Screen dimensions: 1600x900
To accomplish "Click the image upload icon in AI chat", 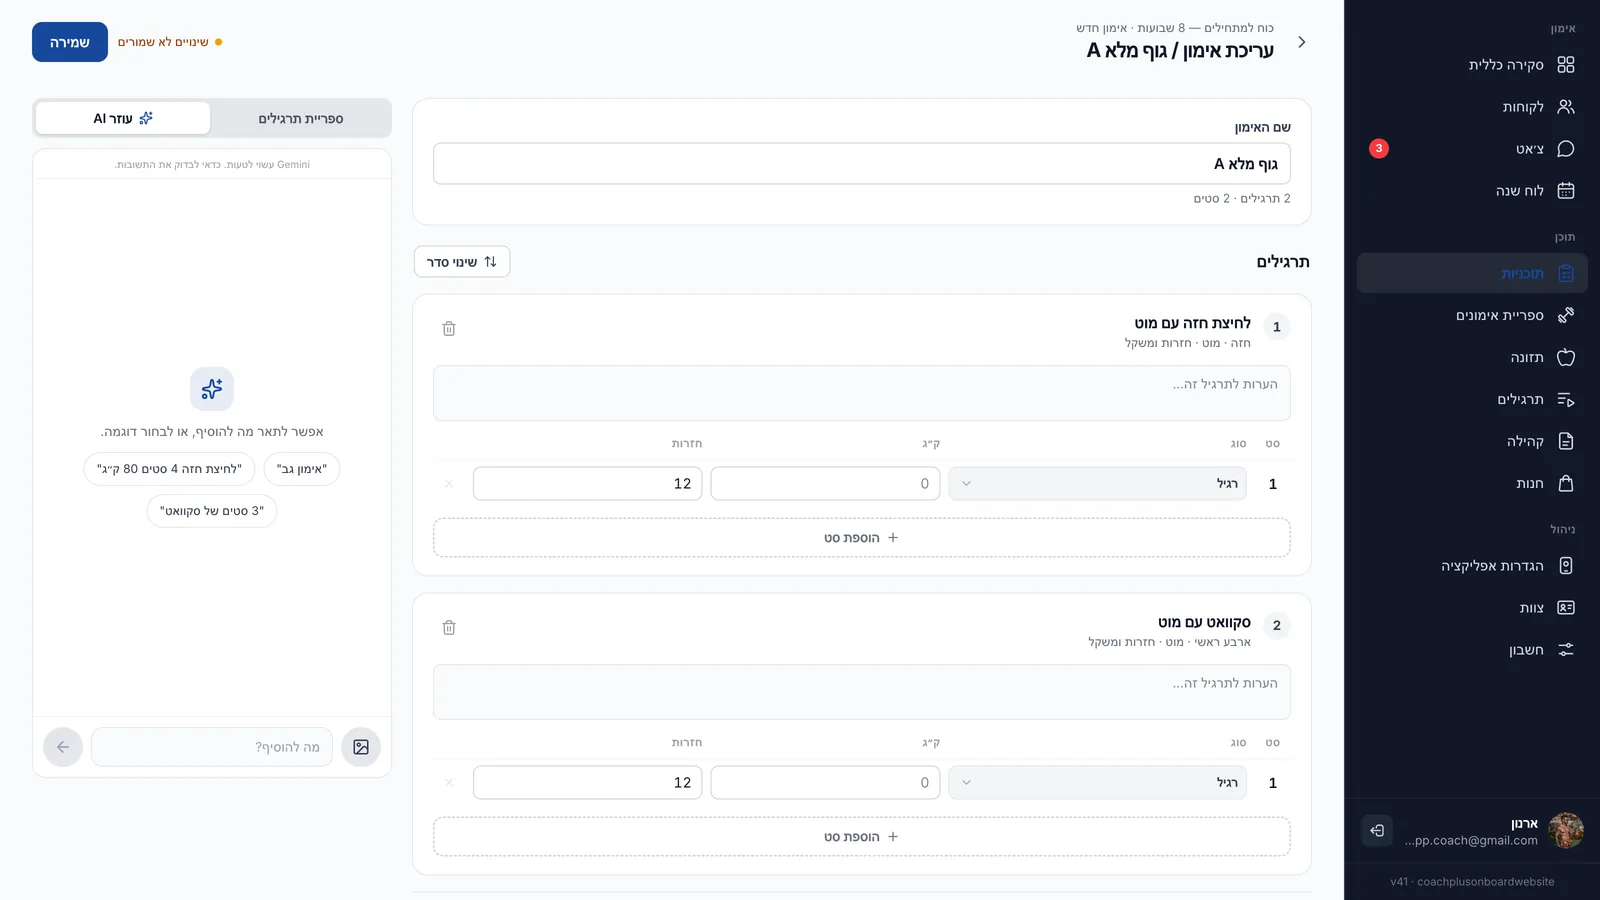I will pos(361,747).
